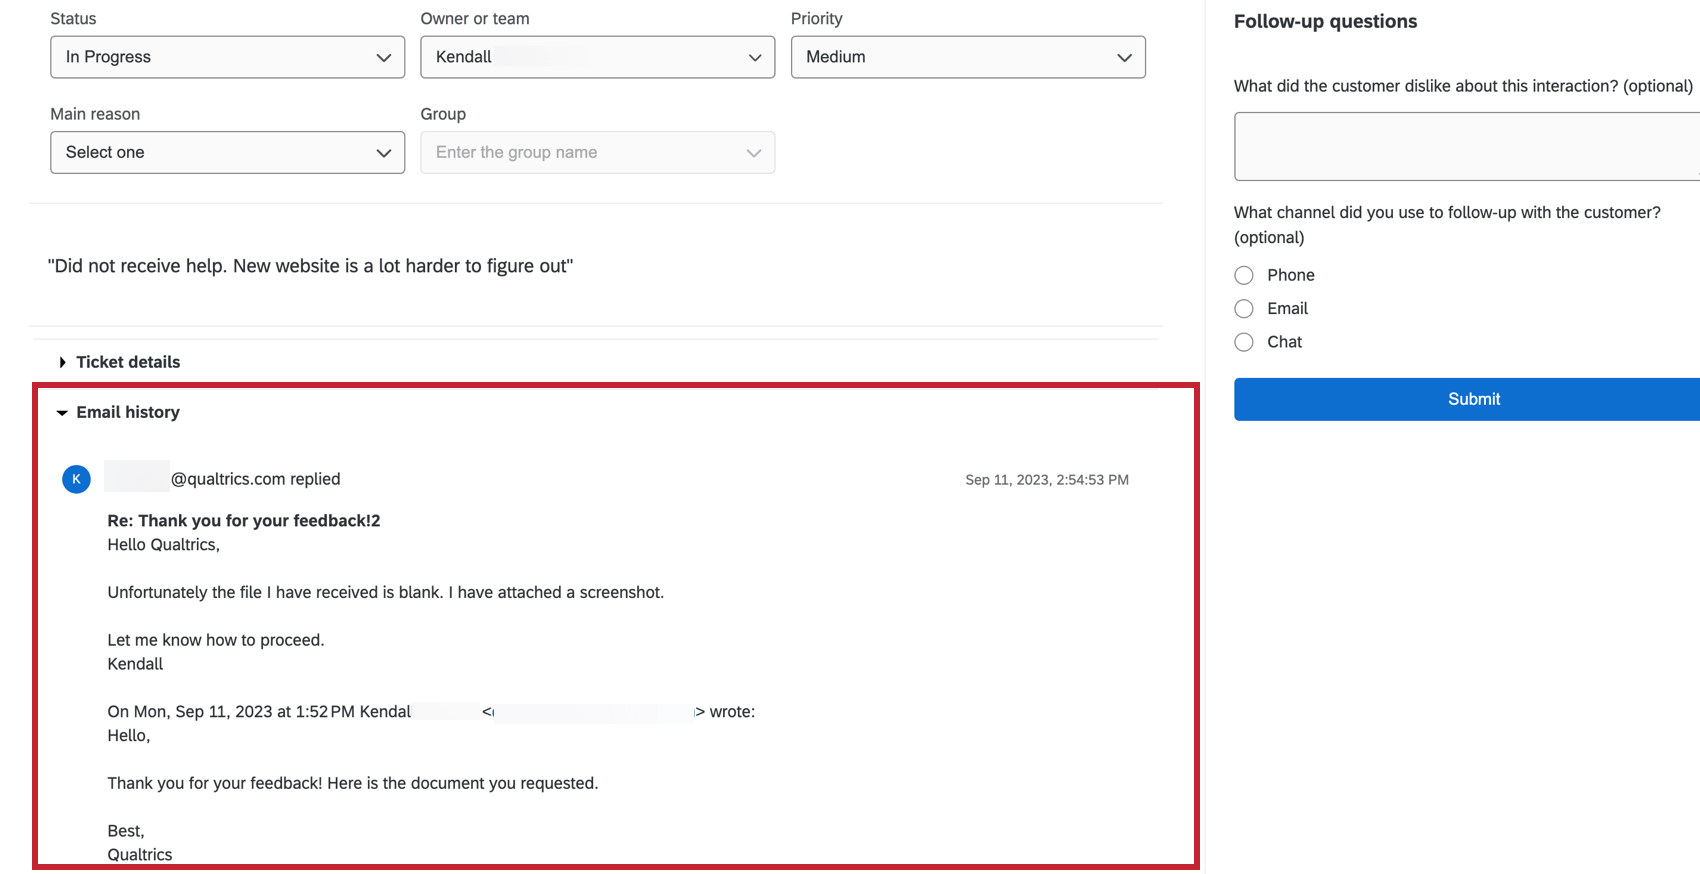The image size is (1700, 874).
Task: Click the Priority dropdown arrow icon
Action: pyautogui.click(x=1126, y=57)
